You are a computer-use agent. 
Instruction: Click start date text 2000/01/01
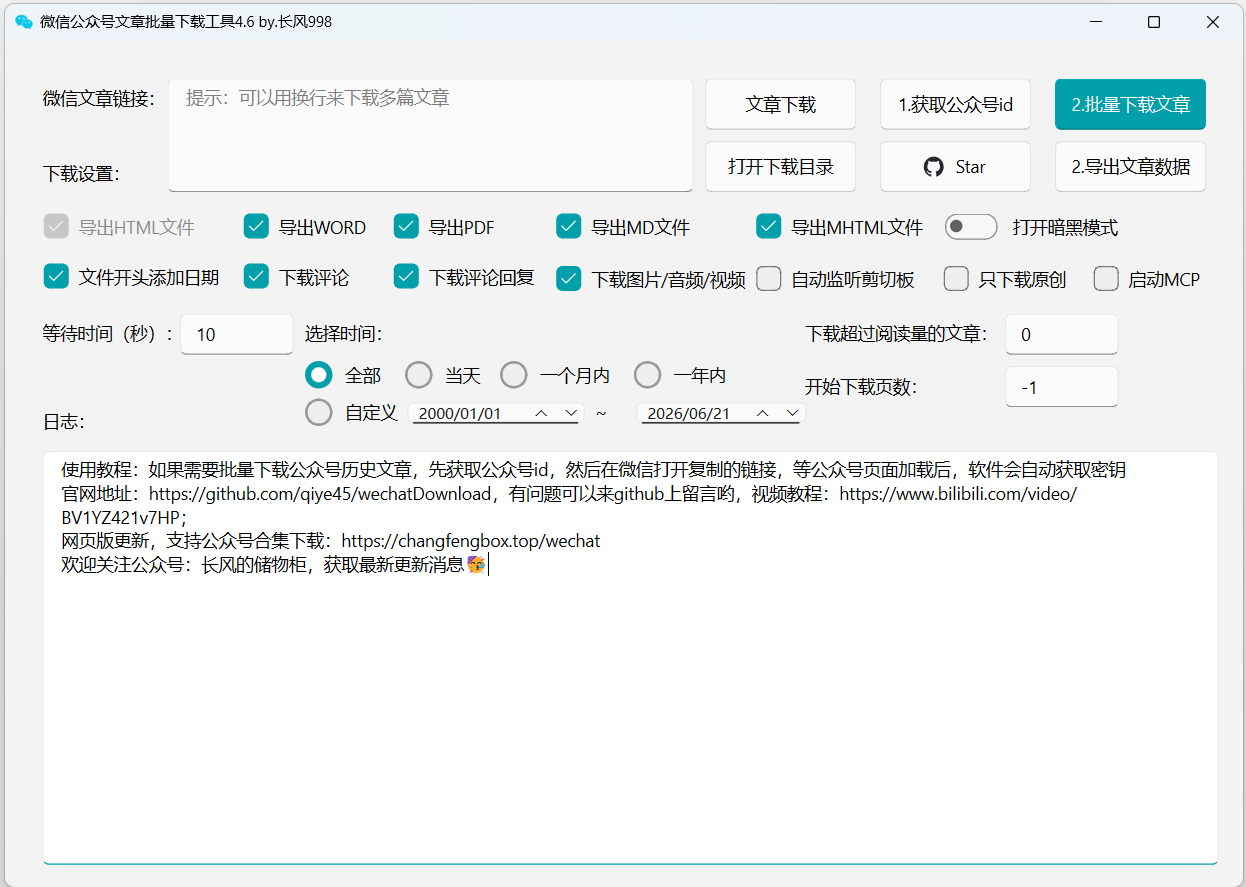click(x=460, y=413)
